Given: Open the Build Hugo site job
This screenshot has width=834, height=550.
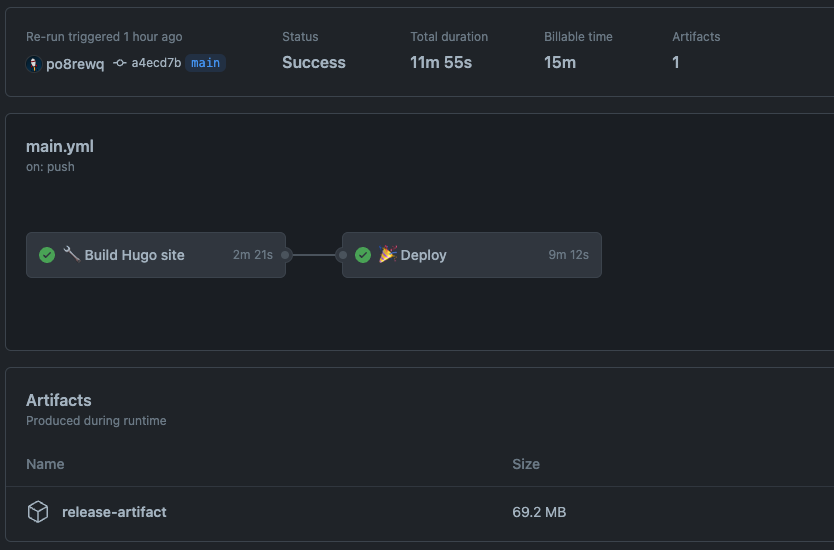Looking at the screenshot, I should click(156, 255).
